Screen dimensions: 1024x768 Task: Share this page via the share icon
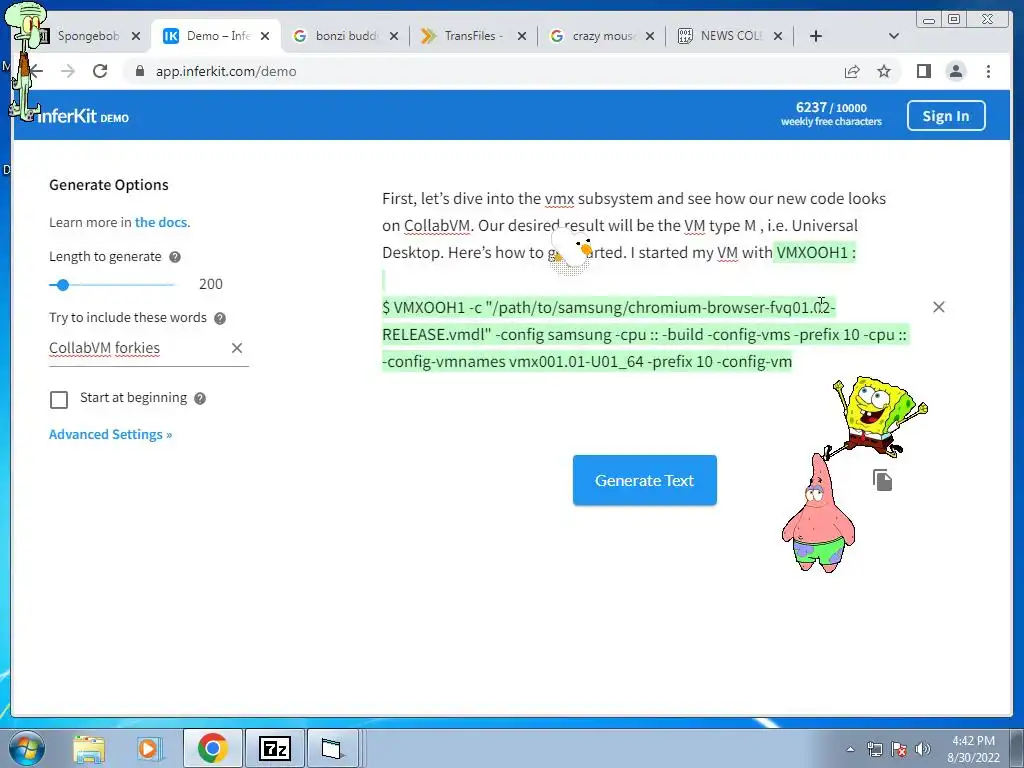[x=852, y=71]
